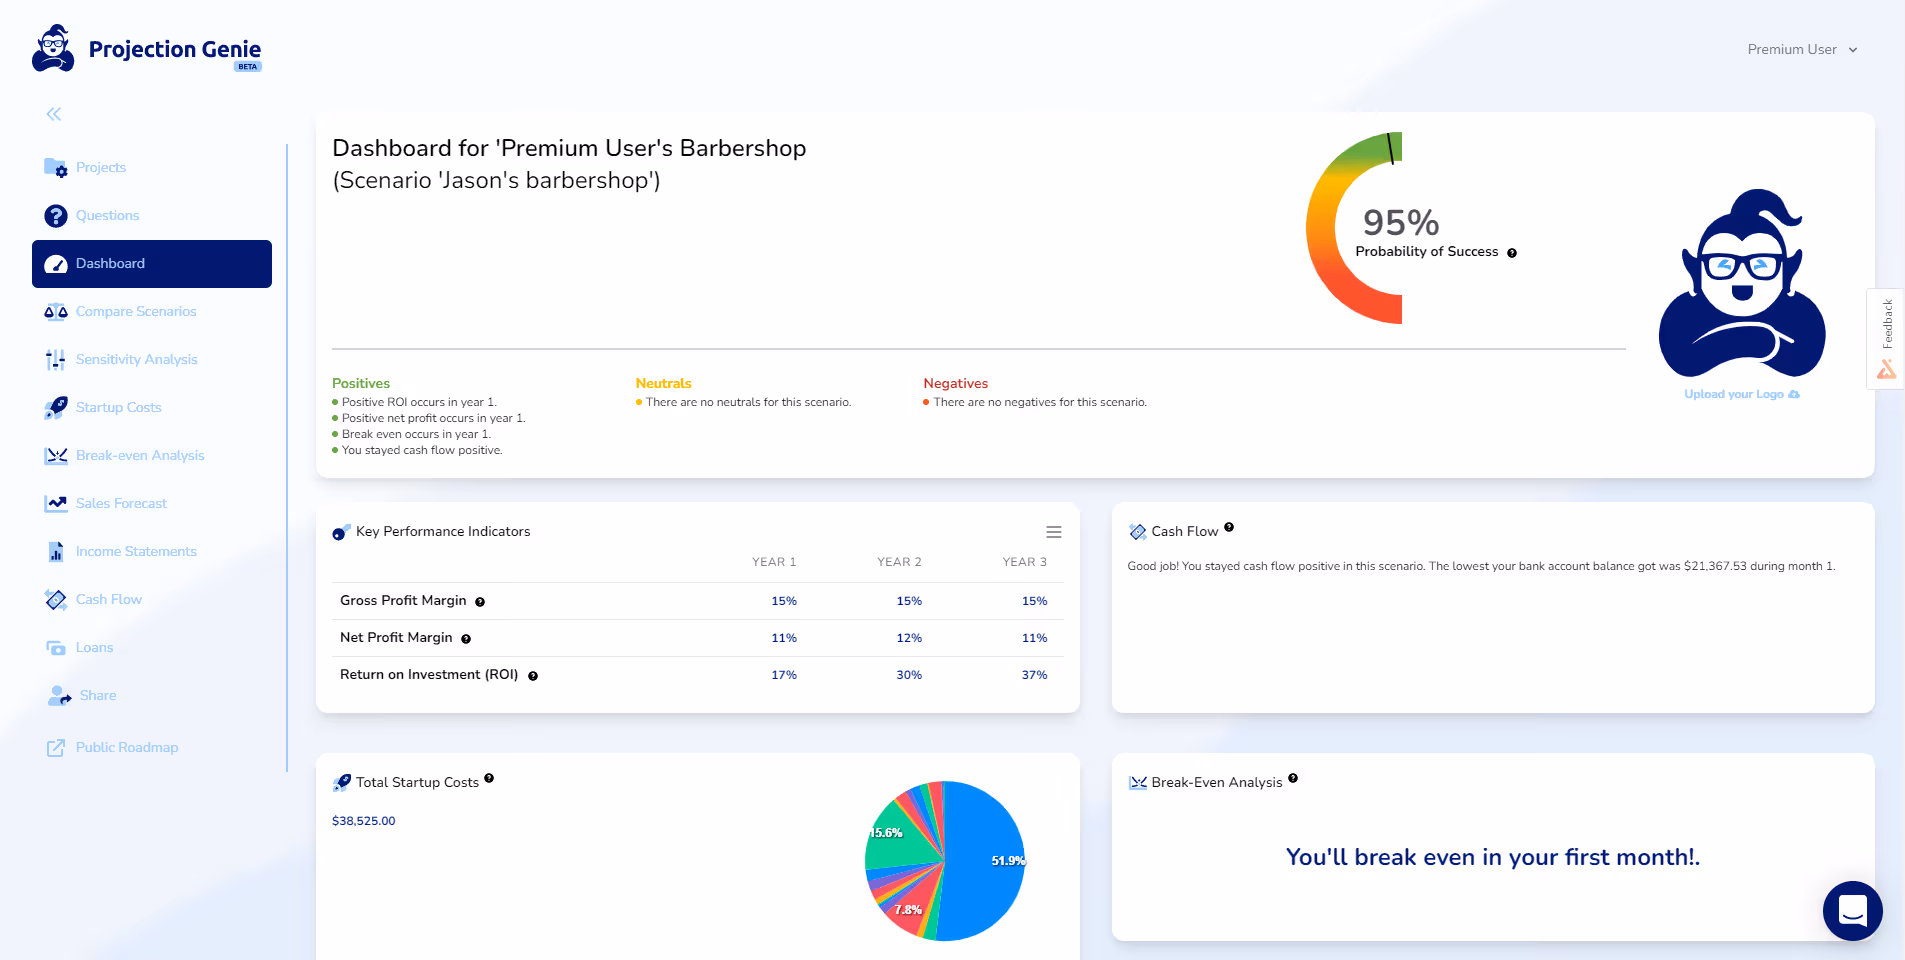Click the Year 2 Net Profit Margin 12%
This screenshot has height=960, width=1905.
pos(909,638)
